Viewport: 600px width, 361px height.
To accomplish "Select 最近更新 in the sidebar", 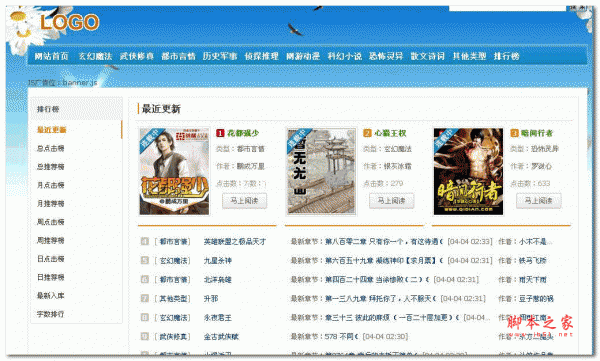I will pos(52,130).
